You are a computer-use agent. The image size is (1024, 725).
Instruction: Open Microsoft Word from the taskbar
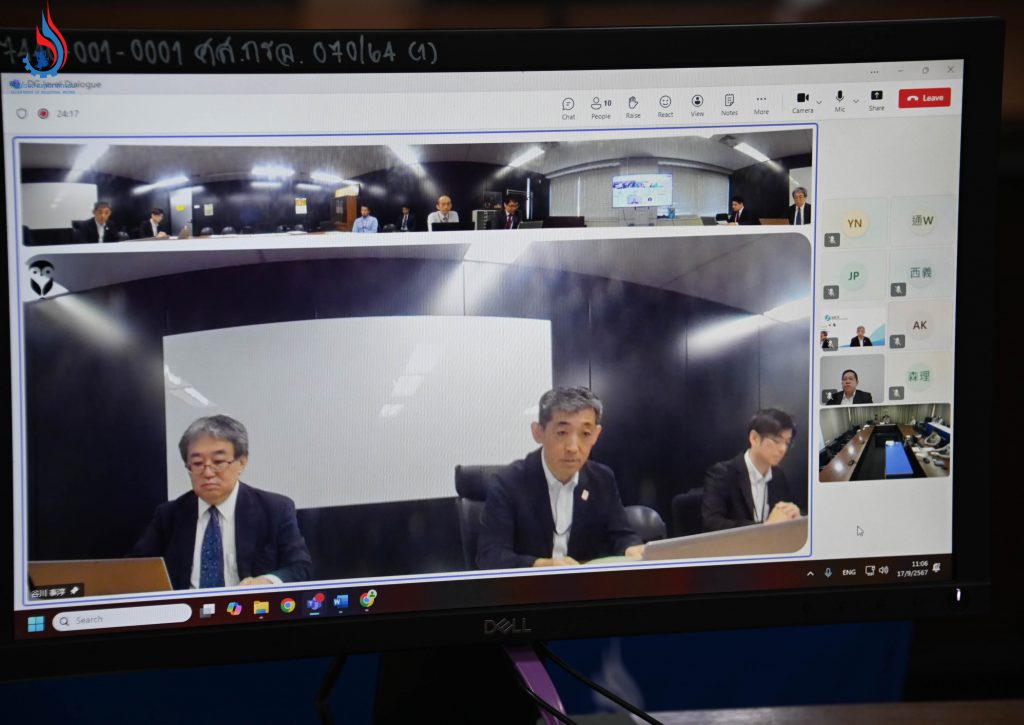click(x=341, y=602)
